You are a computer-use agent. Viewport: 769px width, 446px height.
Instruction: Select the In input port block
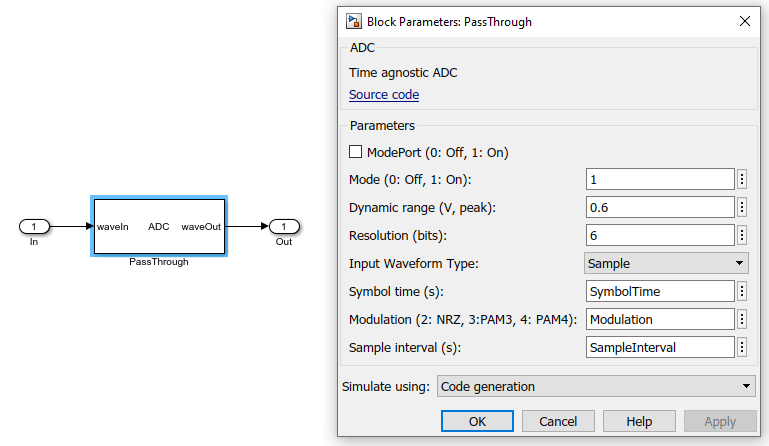[34, 226]
